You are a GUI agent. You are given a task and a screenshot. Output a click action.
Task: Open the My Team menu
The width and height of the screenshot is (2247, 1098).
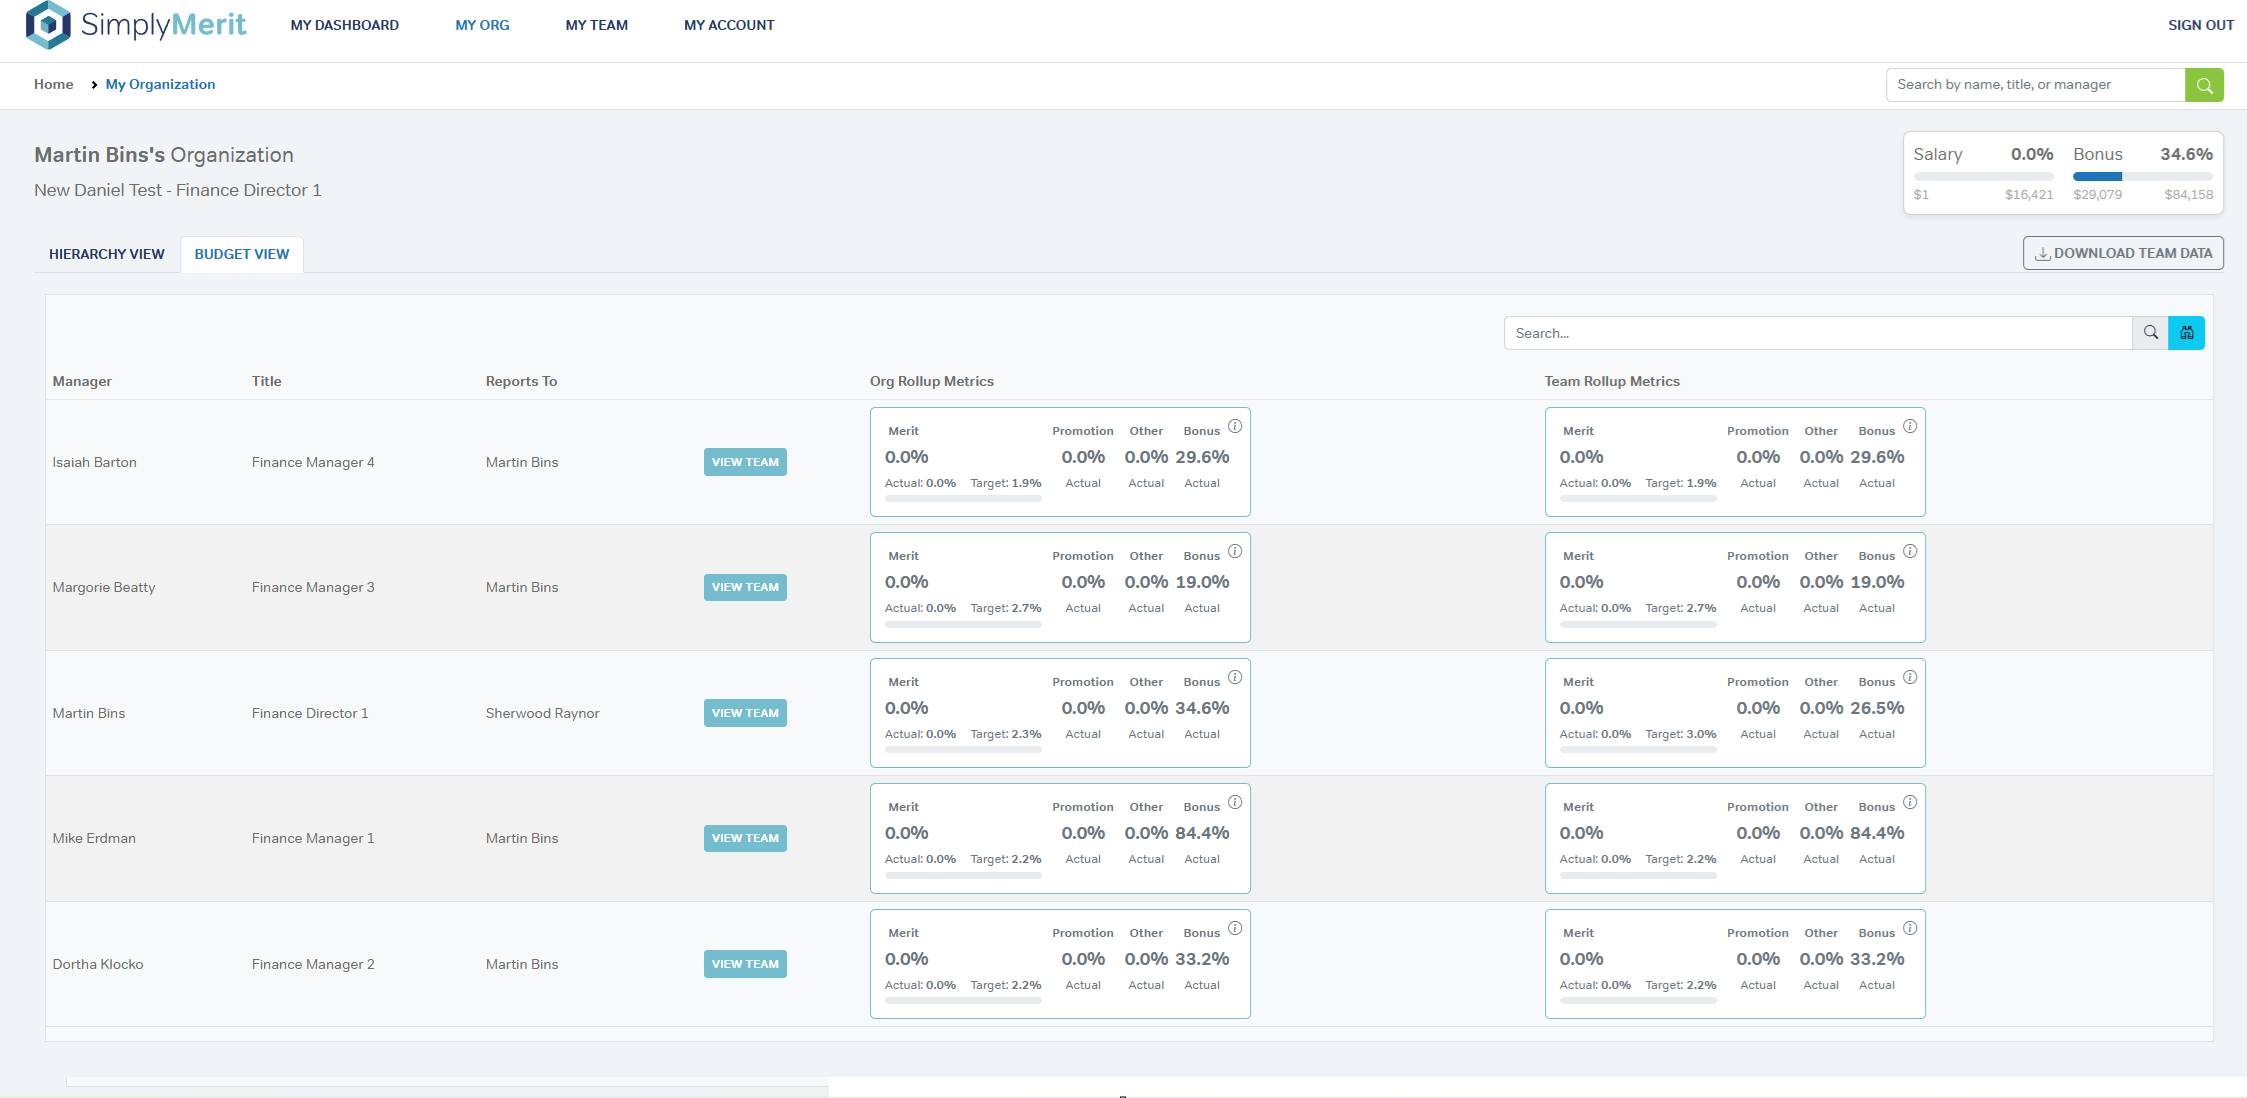click(596, 25)
